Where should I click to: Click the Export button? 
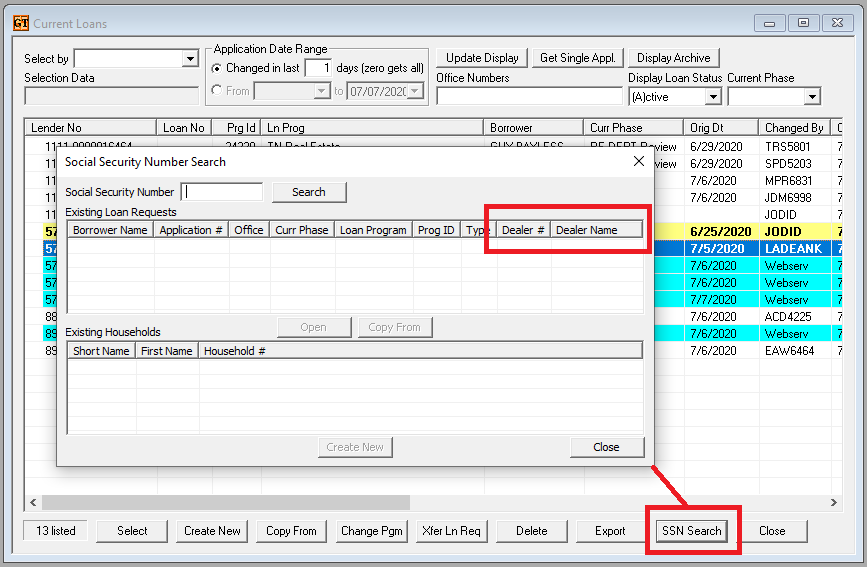610,531
